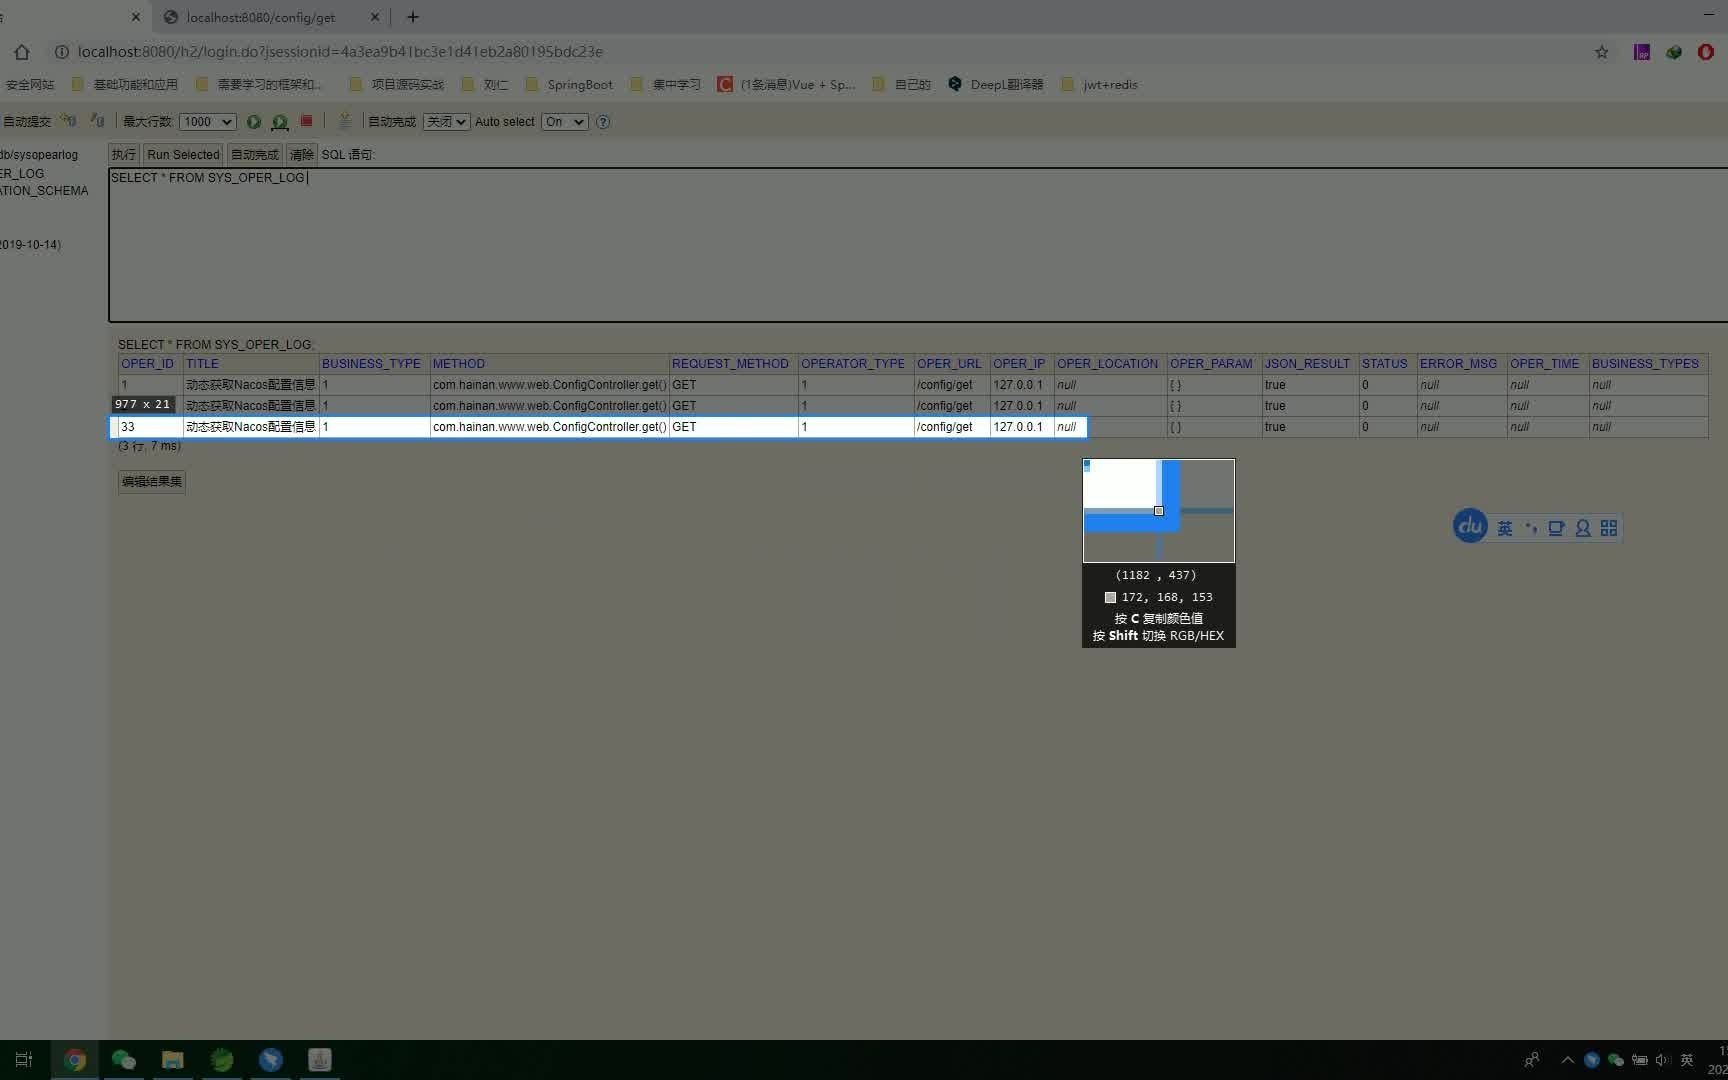
Task: Click the 清除 button
Action: tap(301, 155)
